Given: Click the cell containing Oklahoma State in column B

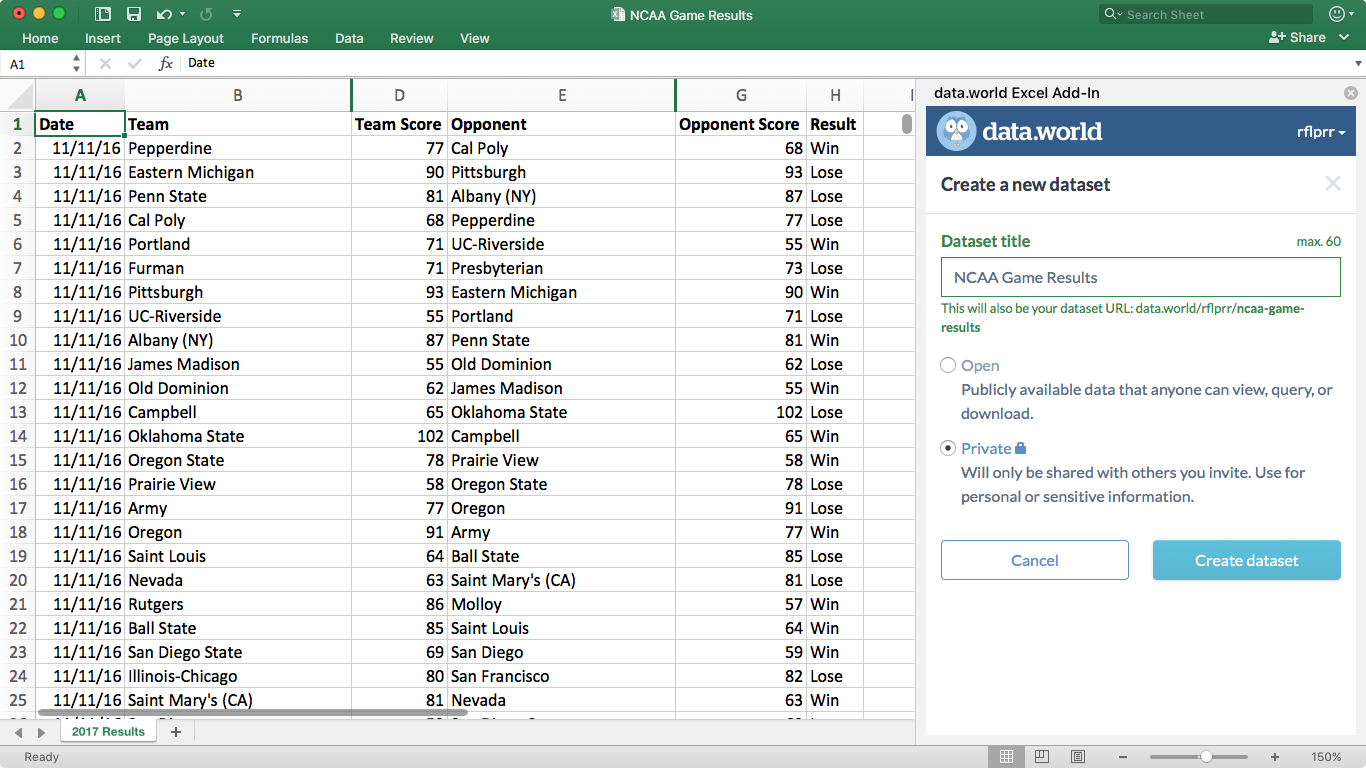Looking at the screenshot, I should [238, 436].
